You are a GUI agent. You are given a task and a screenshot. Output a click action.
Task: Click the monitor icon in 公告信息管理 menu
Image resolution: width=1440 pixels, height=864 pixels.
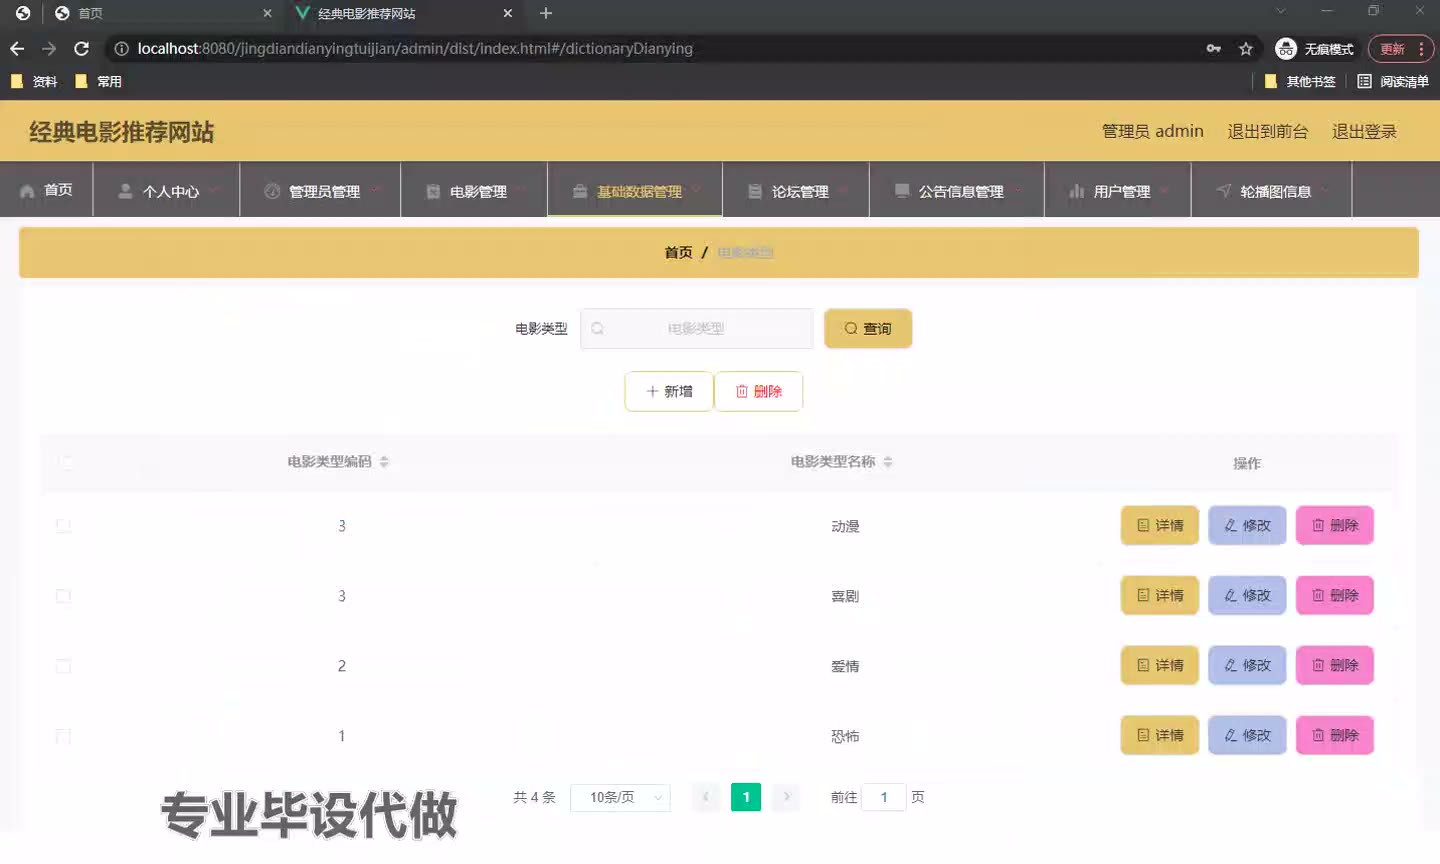pos(902,191)
